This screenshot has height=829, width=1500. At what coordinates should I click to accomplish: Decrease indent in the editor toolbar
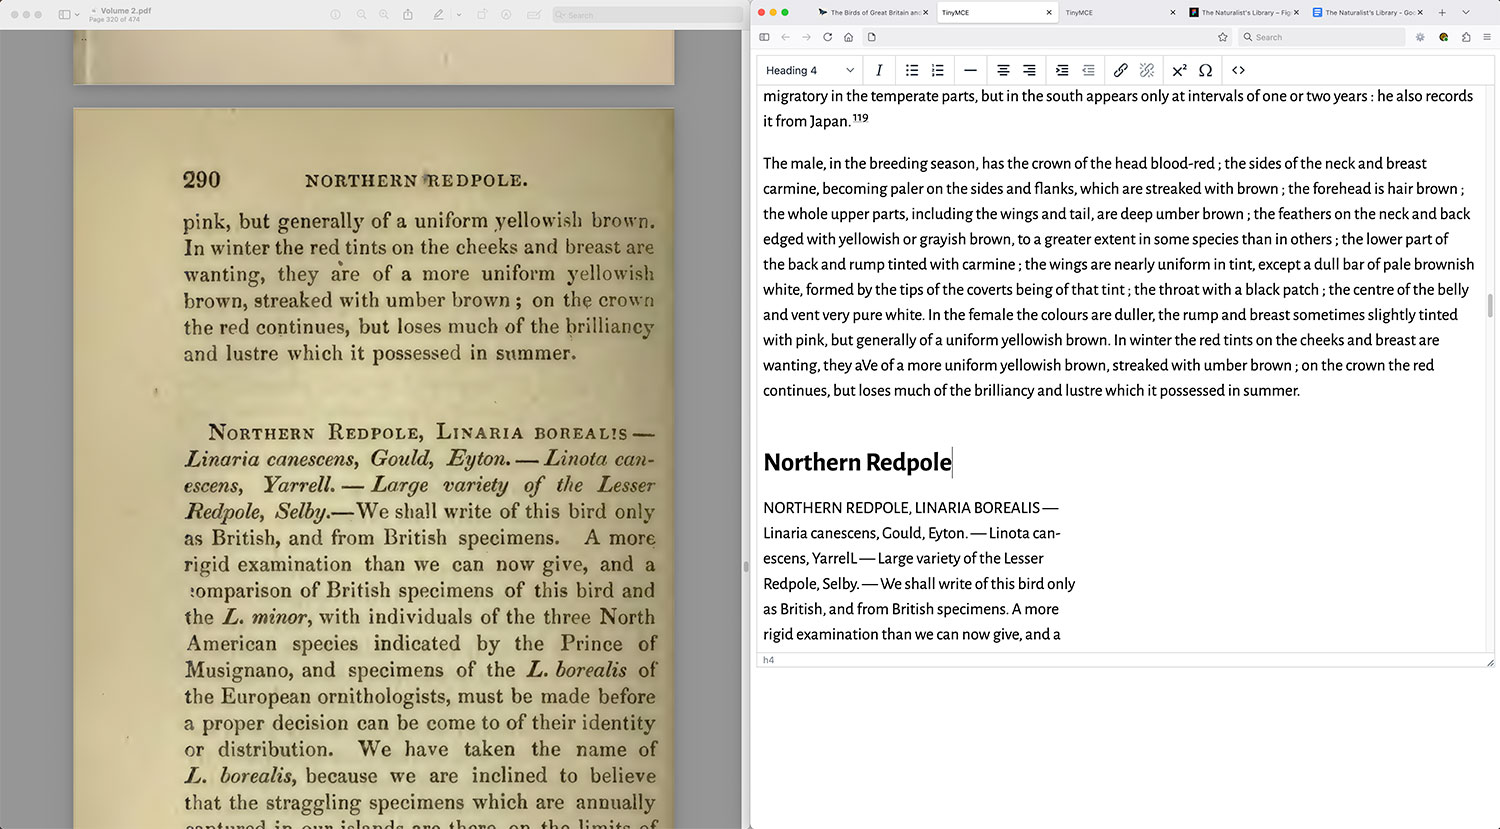pos(1088,70)
